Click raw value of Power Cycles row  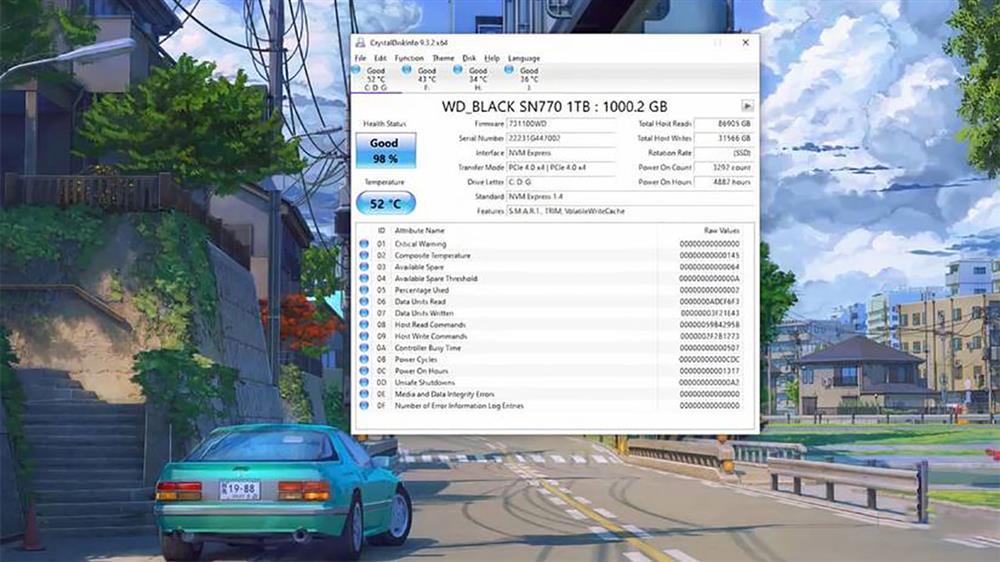[x=709, y=359]
